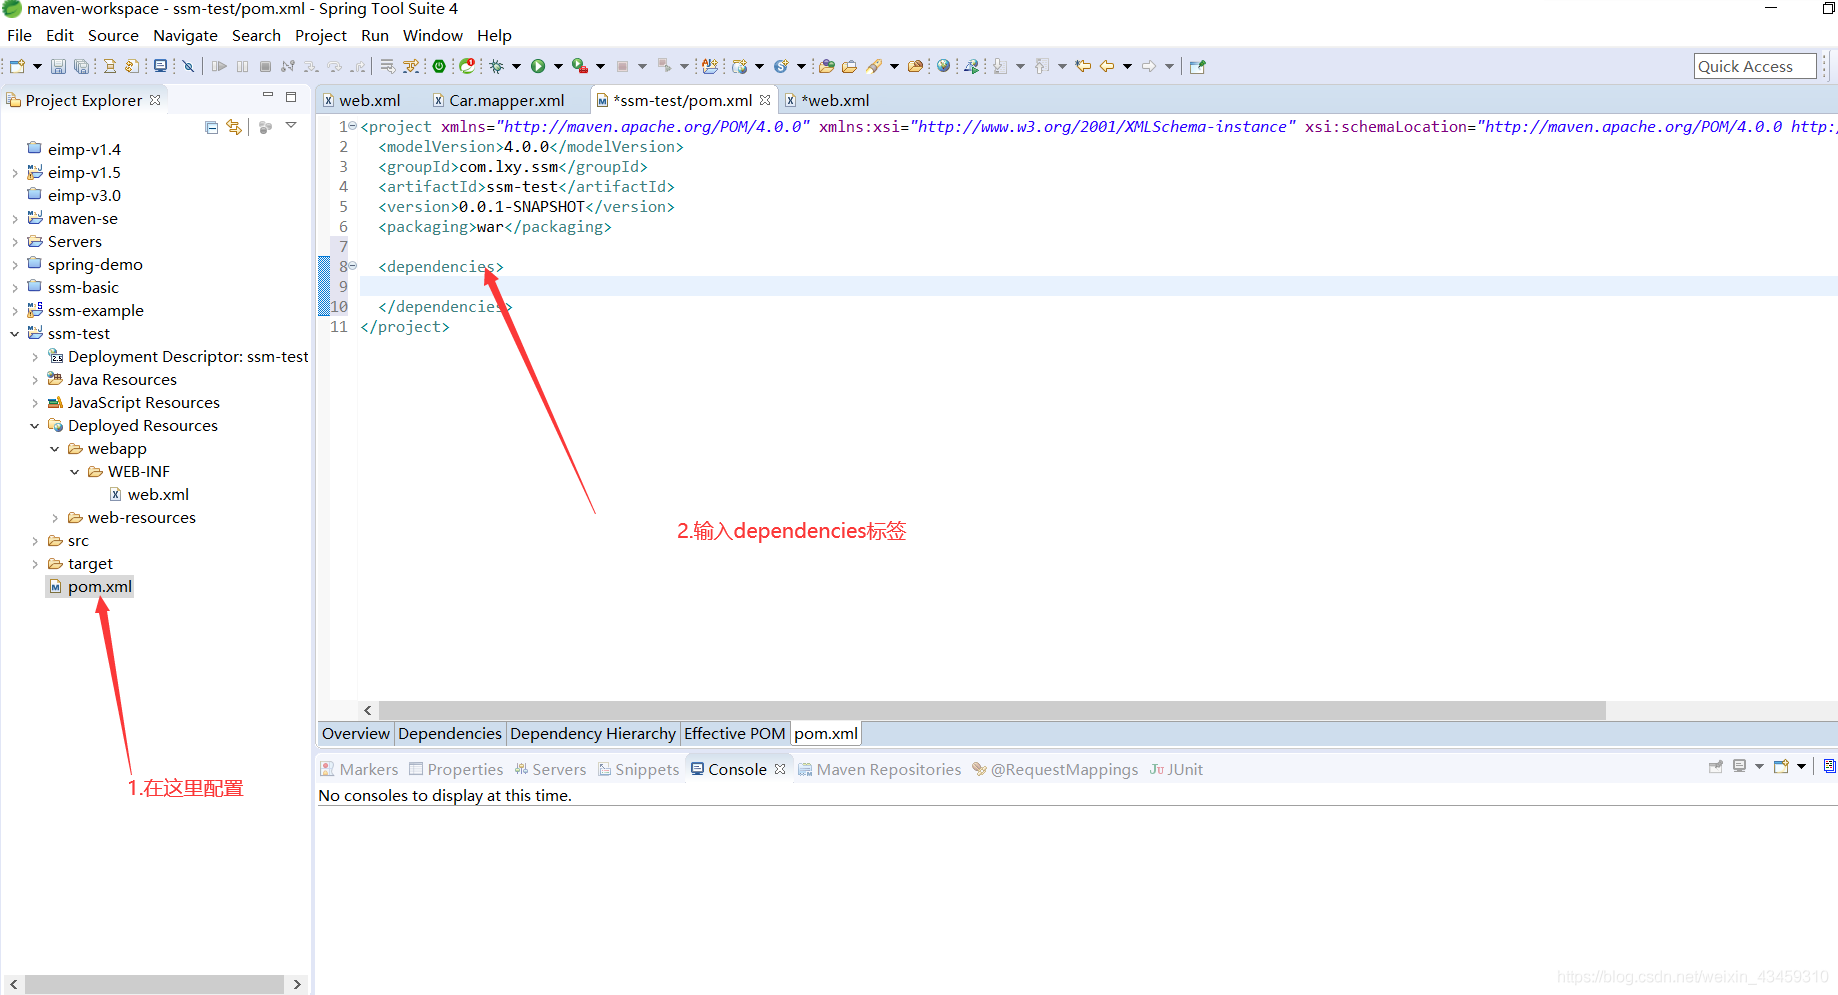Collapse the WEB-INF folder
The height and width of the screenshot is (995, 1838).
[x=75, y=472]
